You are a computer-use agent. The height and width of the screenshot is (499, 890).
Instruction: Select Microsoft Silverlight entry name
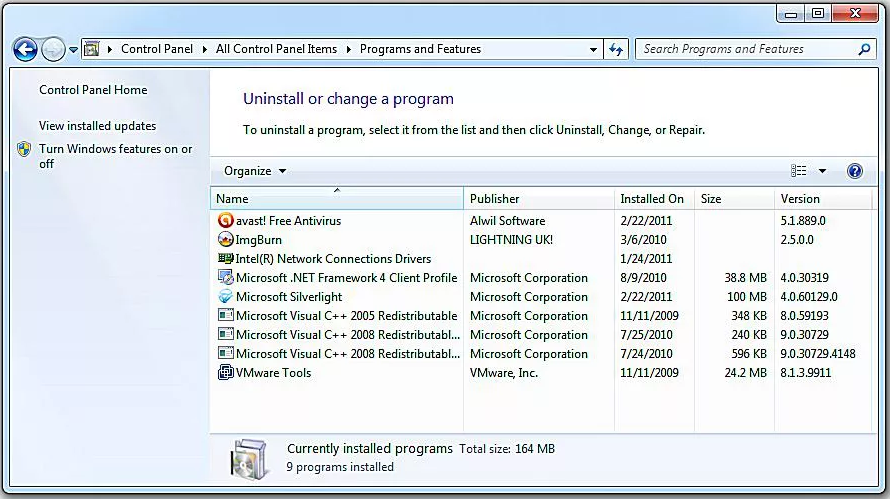[289, 297]
